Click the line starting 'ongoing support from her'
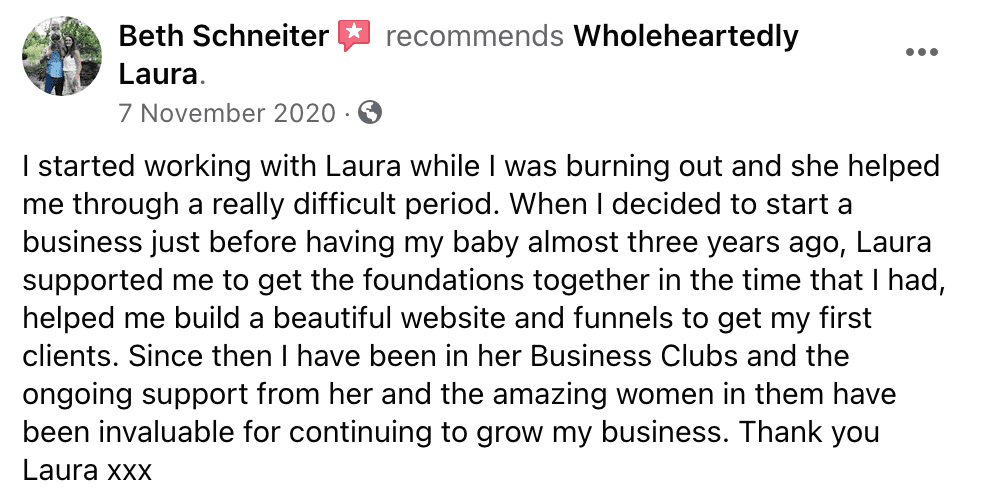The width and height of the screenshot is (984, 500). coord(459,395)
